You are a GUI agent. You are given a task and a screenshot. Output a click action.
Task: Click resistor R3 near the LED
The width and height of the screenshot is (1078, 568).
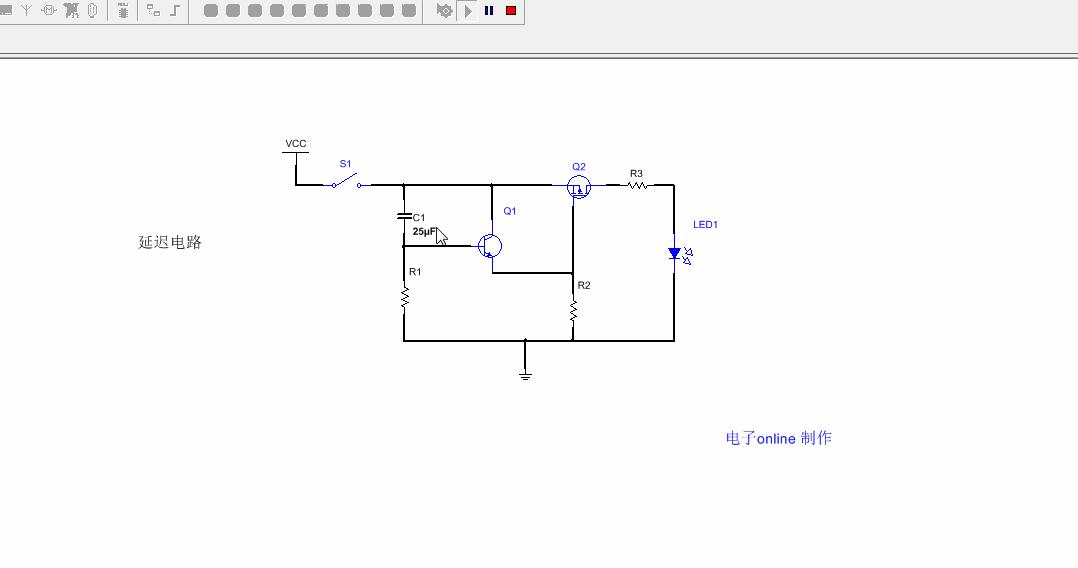coord(637,185)
